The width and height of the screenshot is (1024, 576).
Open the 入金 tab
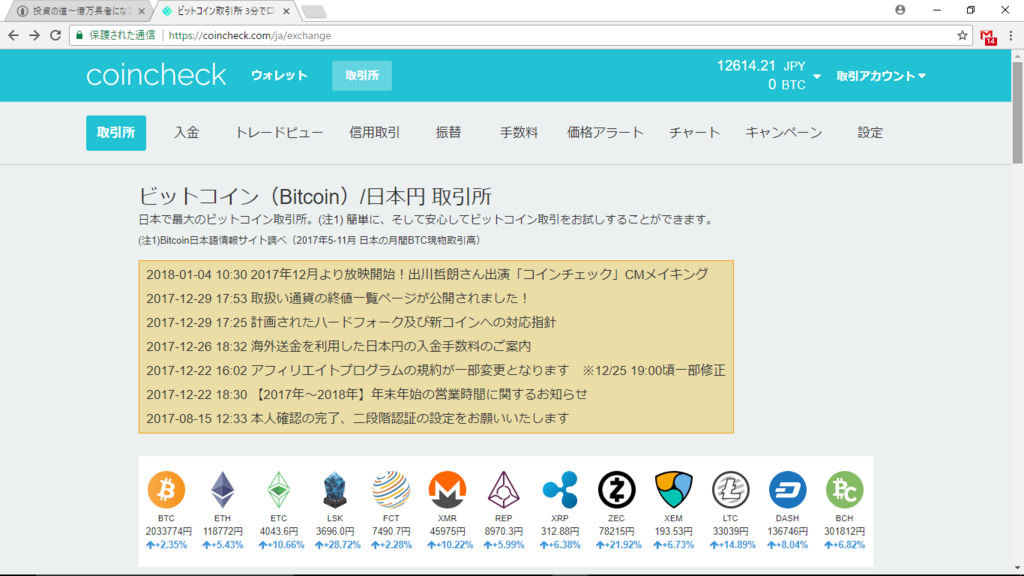click(x=186, y=133)
